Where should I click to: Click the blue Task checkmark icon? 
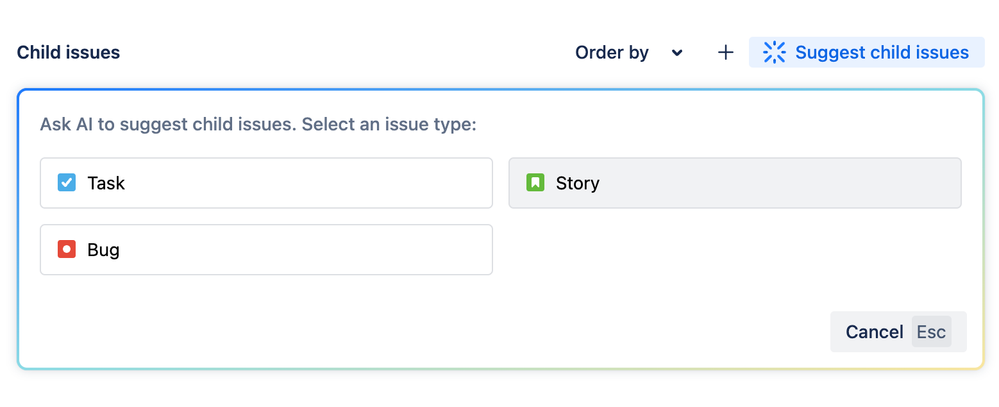67,183
